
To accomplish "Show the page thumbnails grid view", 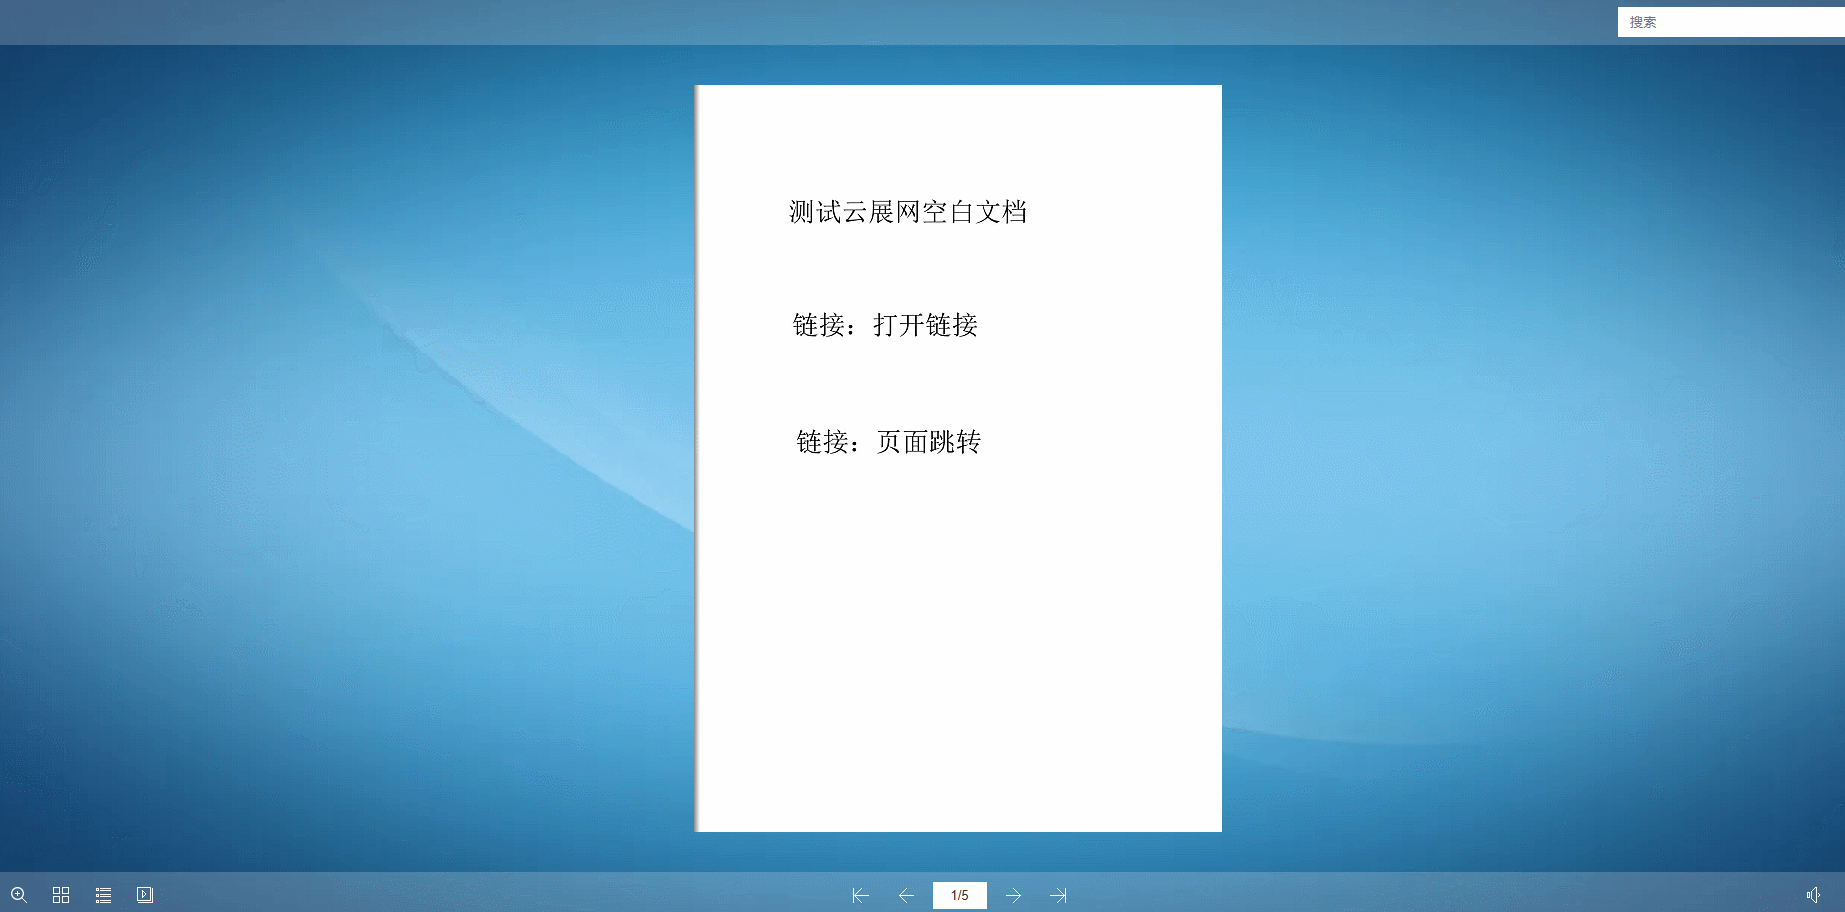I will [61, 895].
